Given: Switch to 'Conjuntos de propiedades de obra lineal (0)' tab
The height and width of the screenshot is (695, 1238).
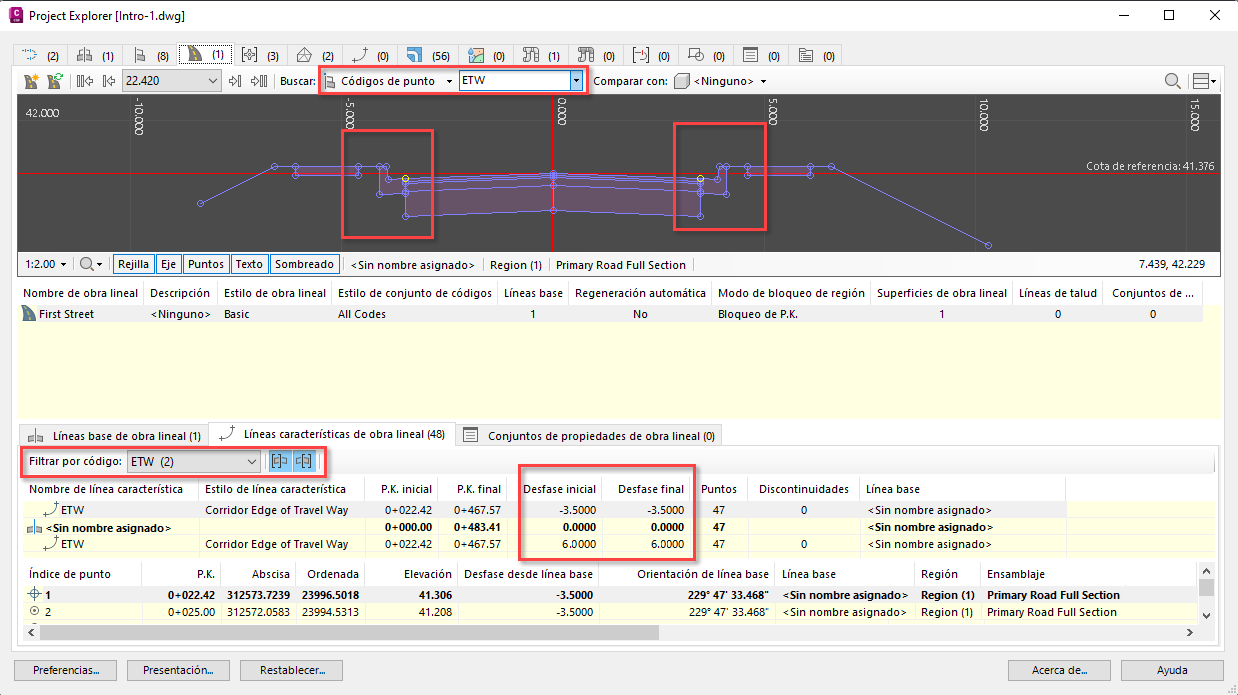Looking at the screenshot, I should click(588, 436).
